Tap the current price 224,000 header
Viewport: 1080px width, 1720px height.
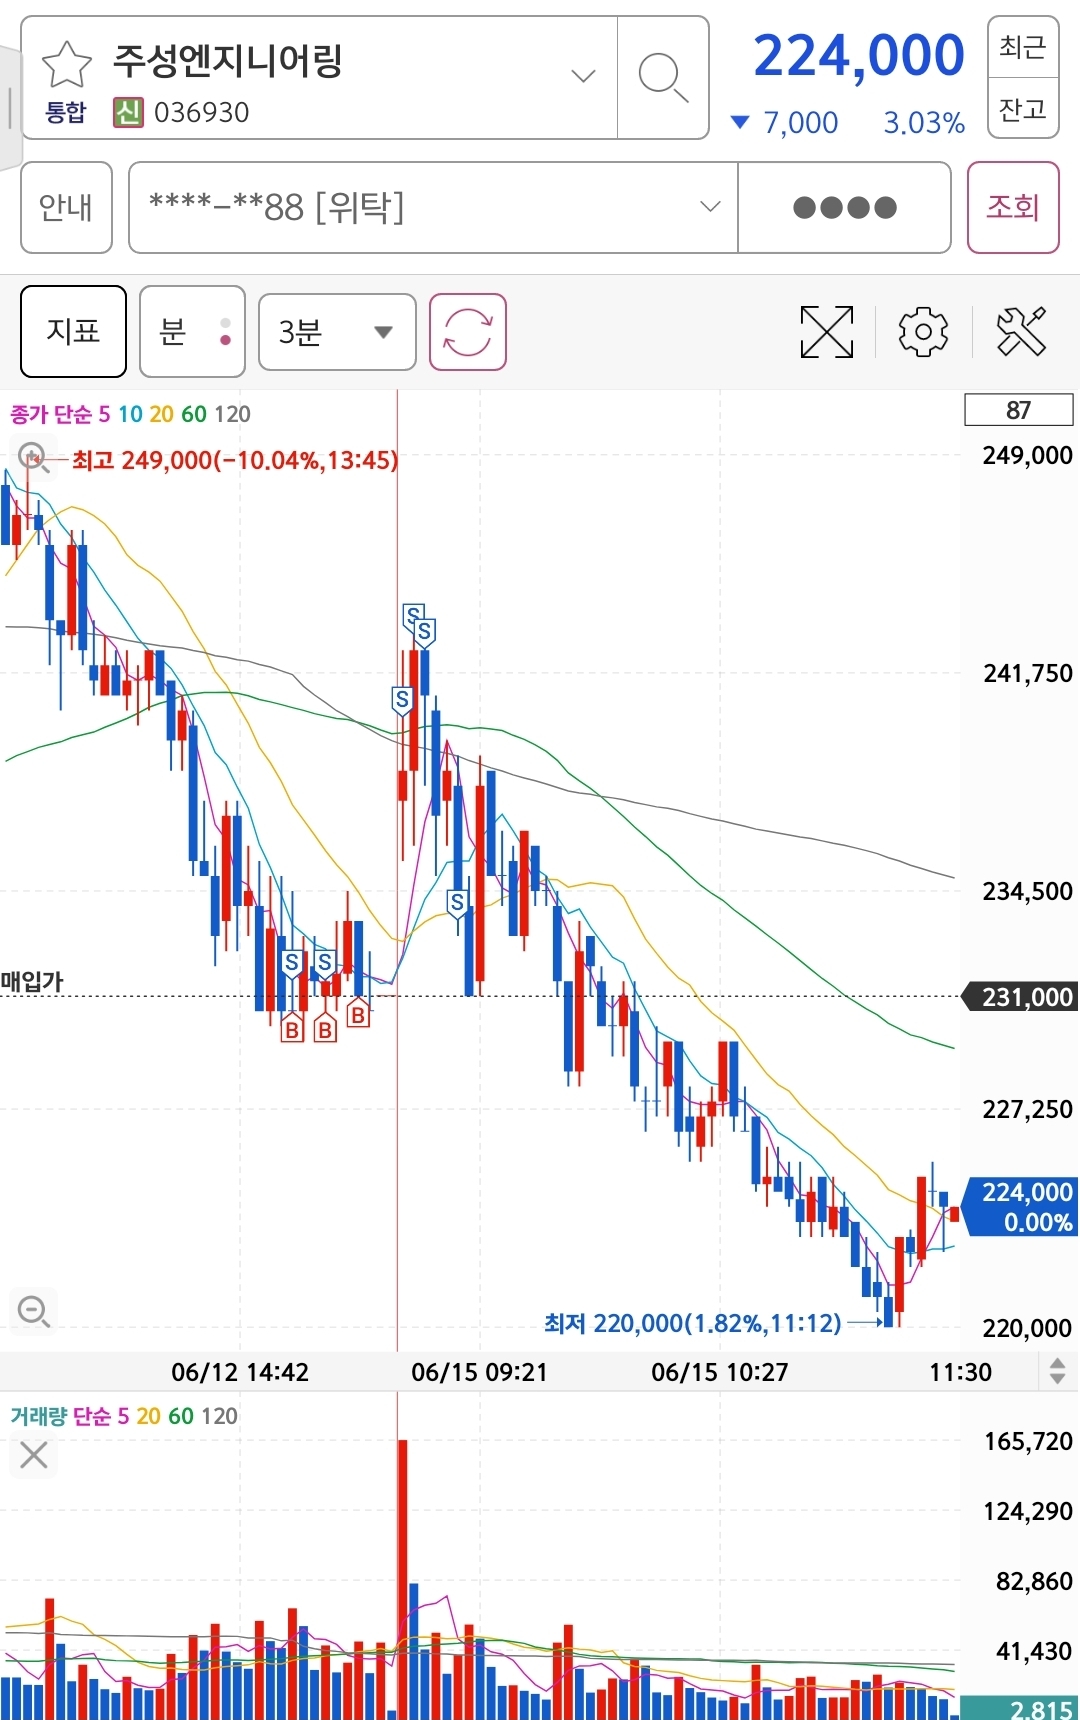tap(858, 56)
